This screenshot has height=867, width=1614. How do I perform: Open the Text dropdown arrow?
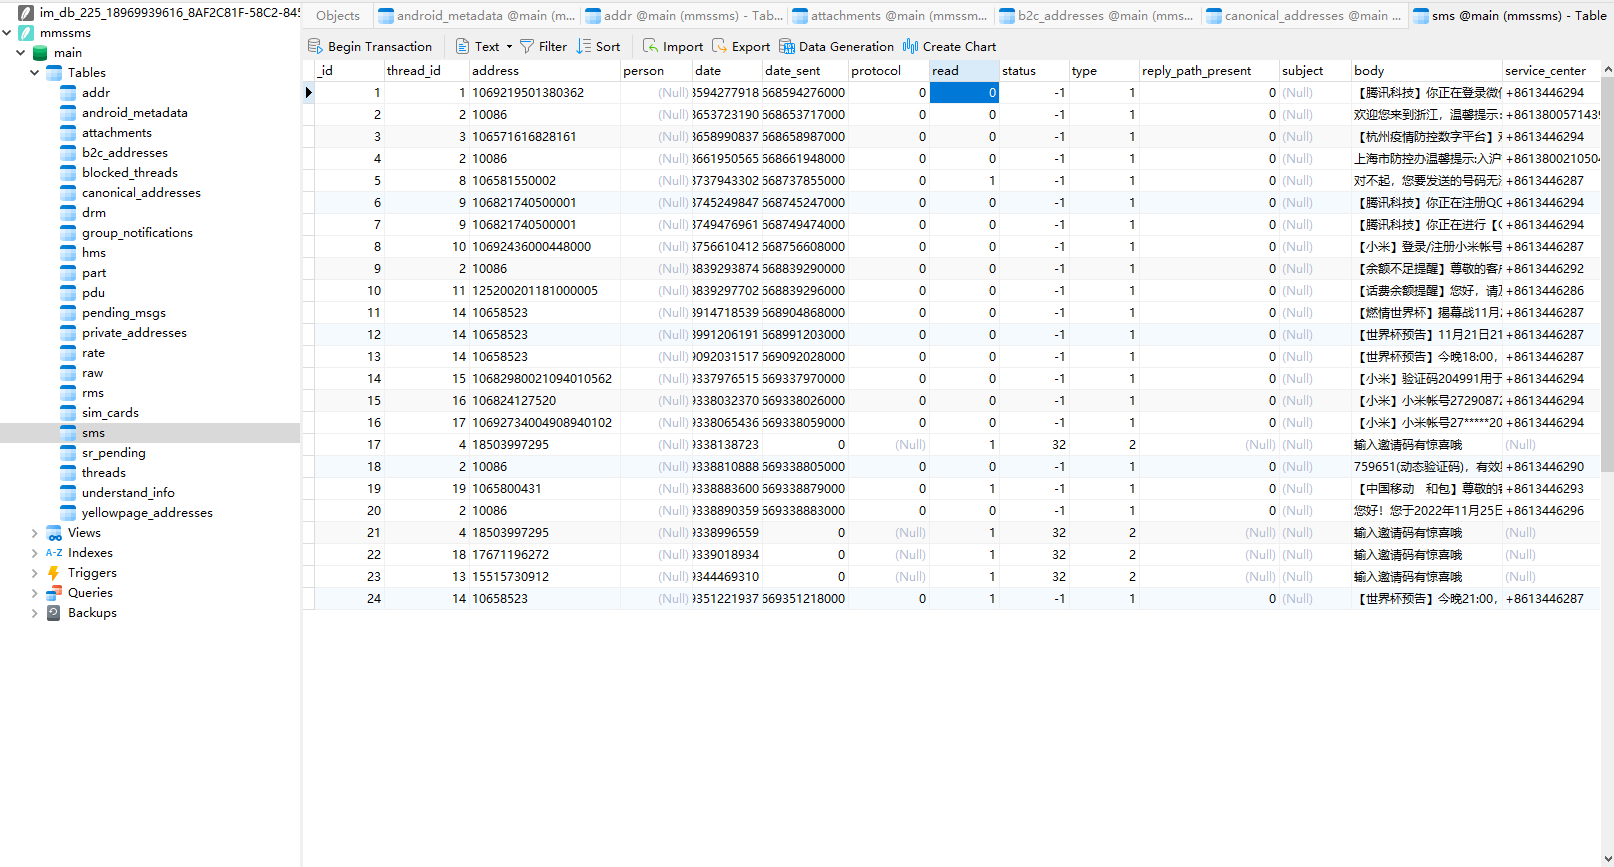[x=509, y=47]
